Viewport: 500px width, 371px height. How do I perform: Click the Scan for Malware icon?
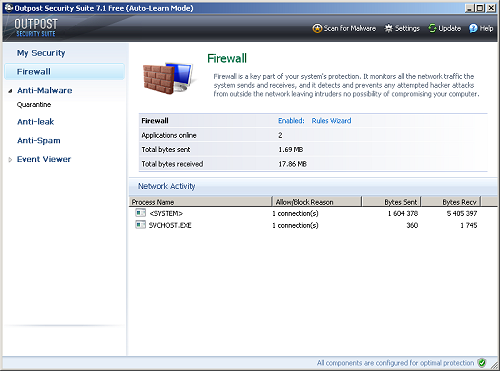coord(317,28)
